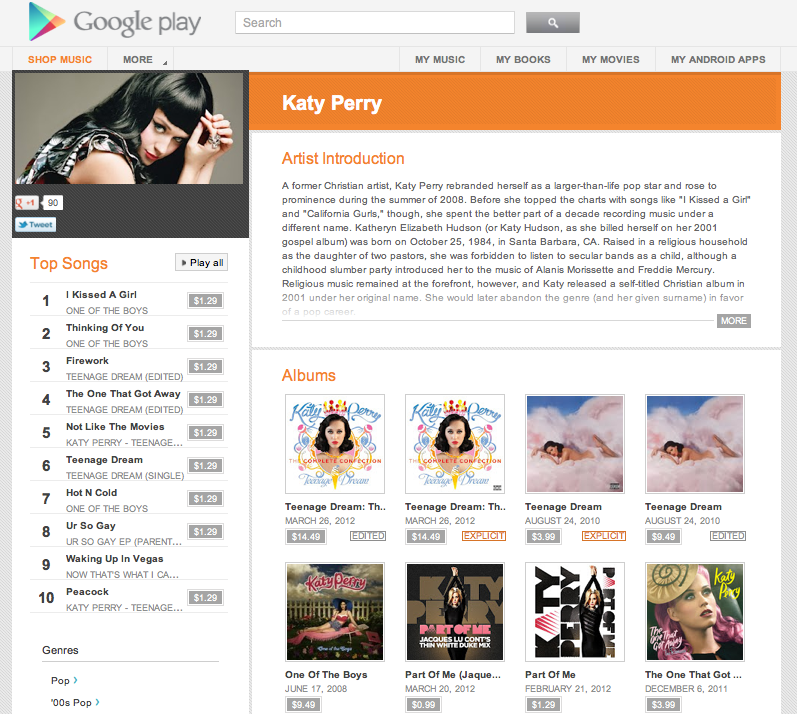Buy Firework song price button
Viewport: 797px width, 714px height.
point(205,367)
